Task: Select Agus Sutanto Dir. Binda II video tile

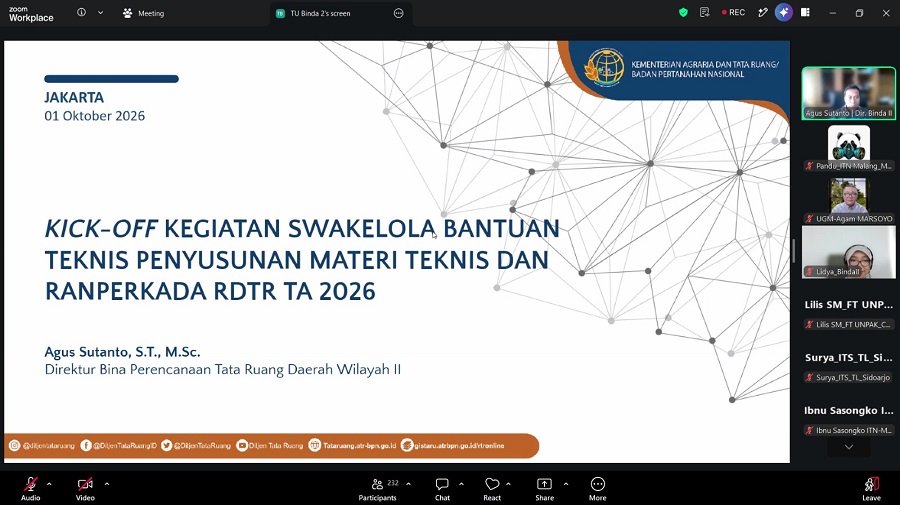Action: (848, 93)
